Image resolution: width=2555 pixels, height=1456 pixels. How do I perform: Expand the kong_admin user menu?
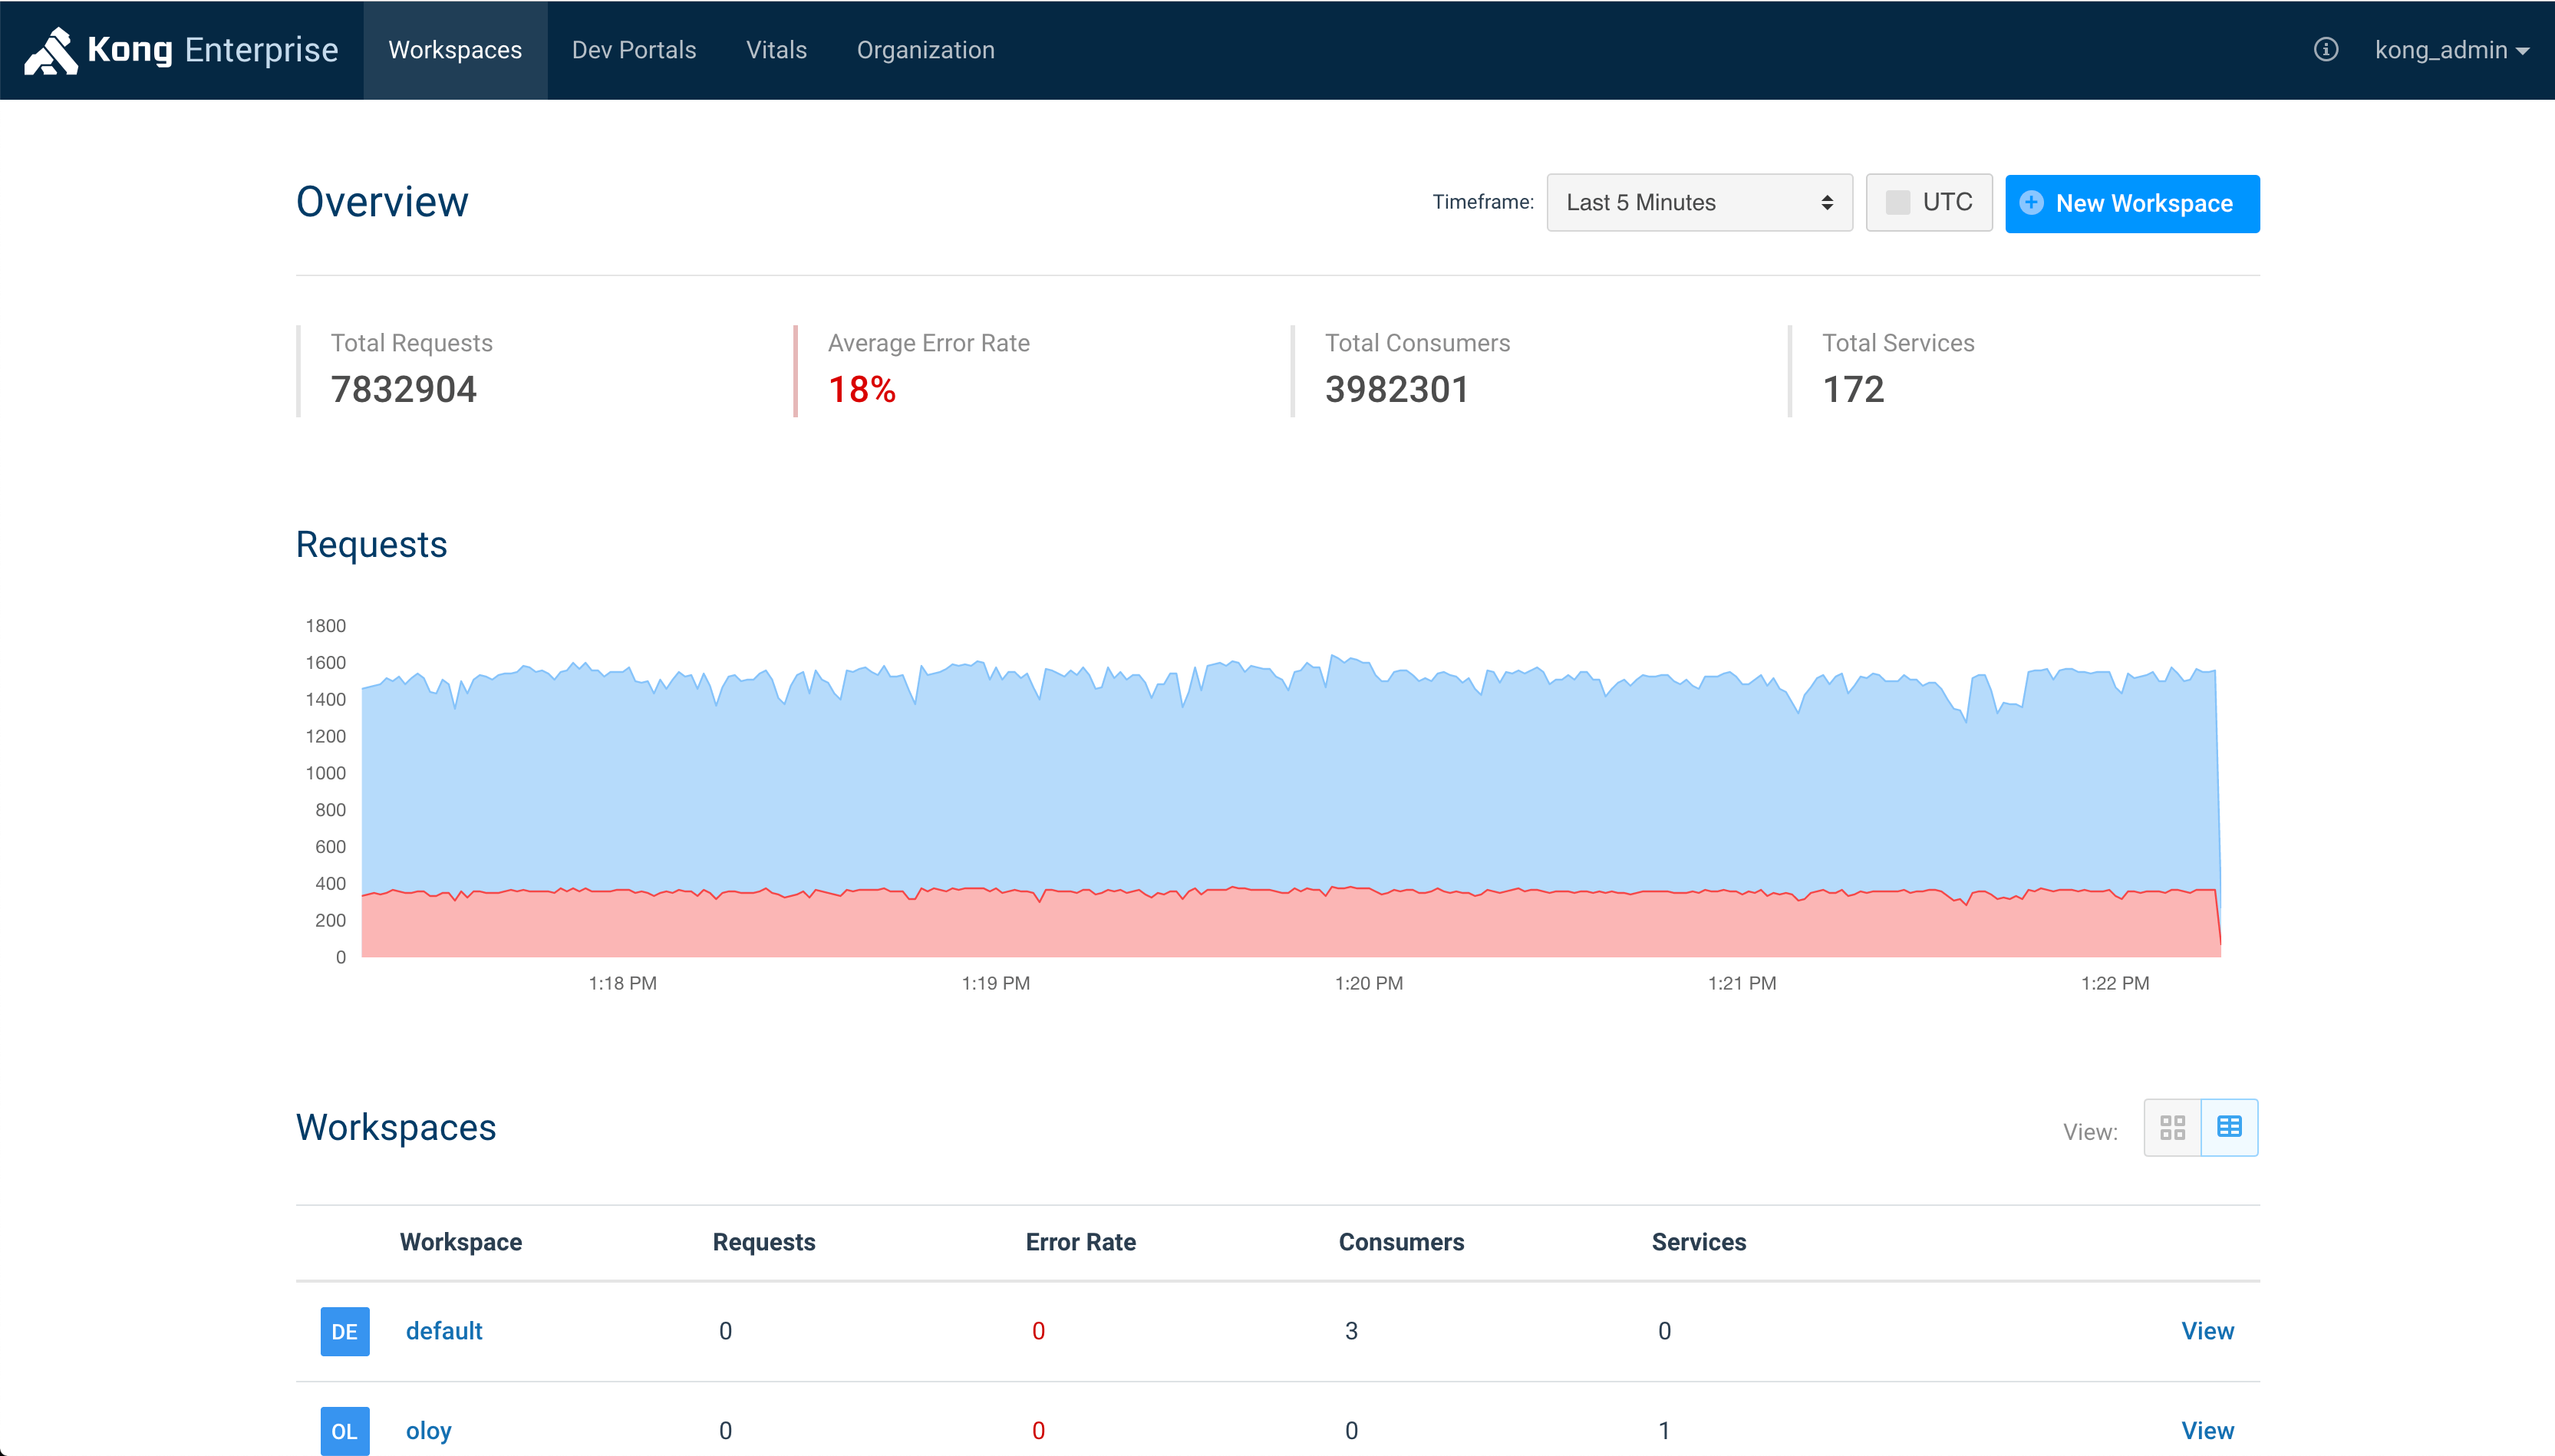pyautogui.click(x=2451, y=50)
